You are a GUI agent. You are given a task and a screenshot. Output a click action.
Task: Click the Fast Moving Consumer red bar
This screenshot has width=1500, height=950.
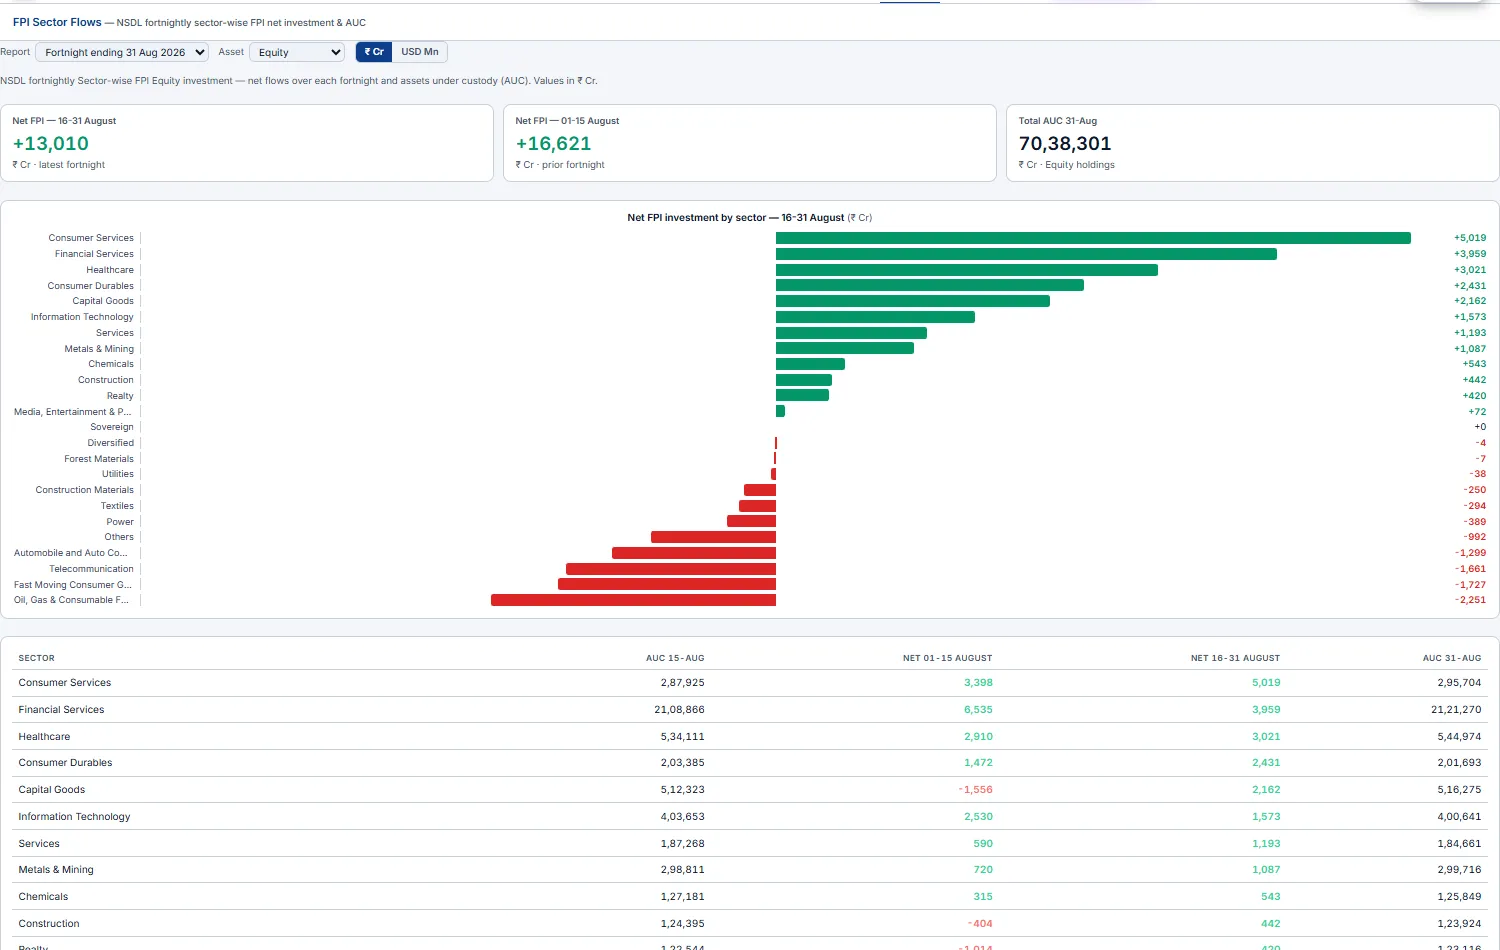(667, 584)
